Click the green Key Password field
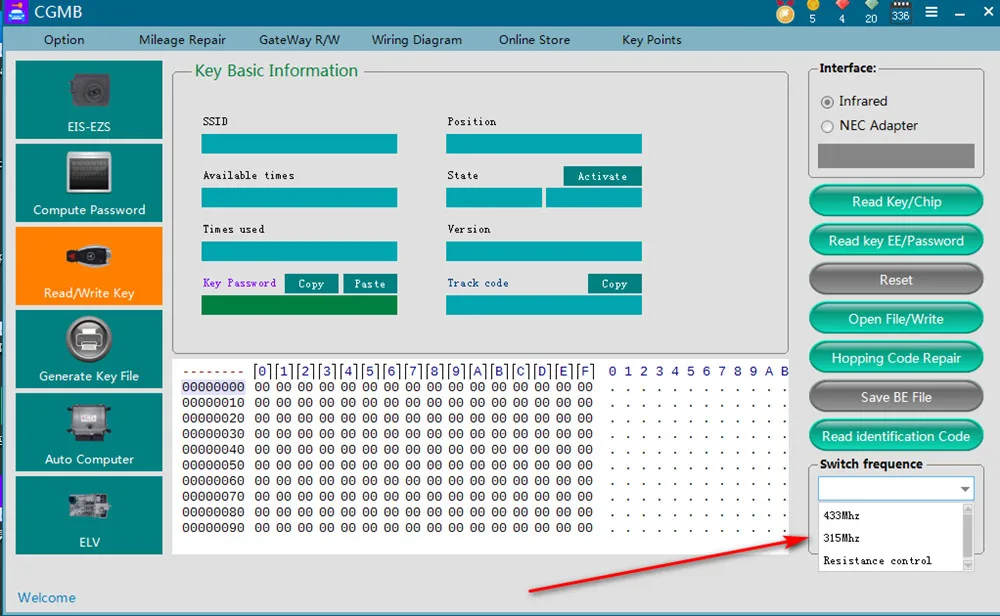Viewport: 1000px width, 616px height. point(299,305)
